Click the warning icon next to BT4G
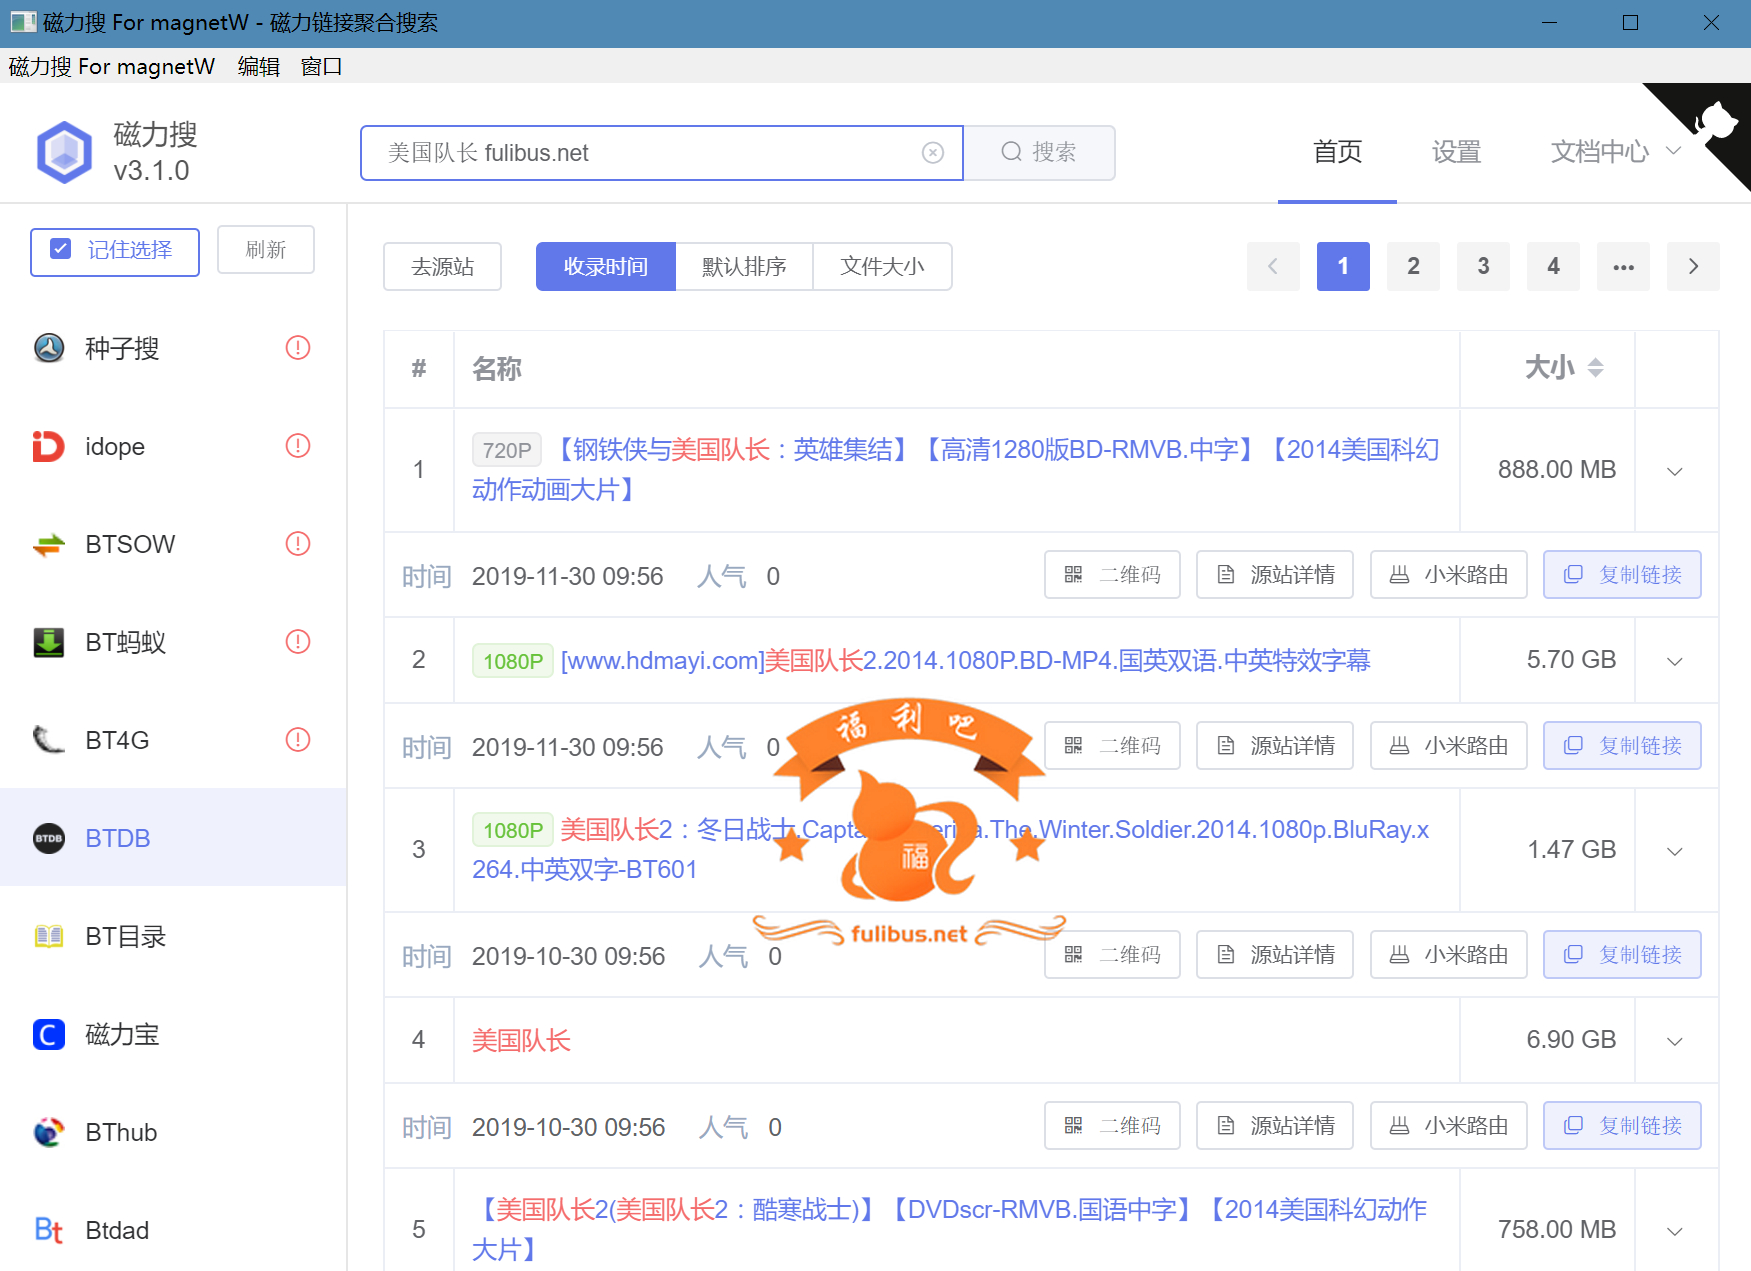Viewport: 1751px width, 1271px height. [x=298, y=739]
